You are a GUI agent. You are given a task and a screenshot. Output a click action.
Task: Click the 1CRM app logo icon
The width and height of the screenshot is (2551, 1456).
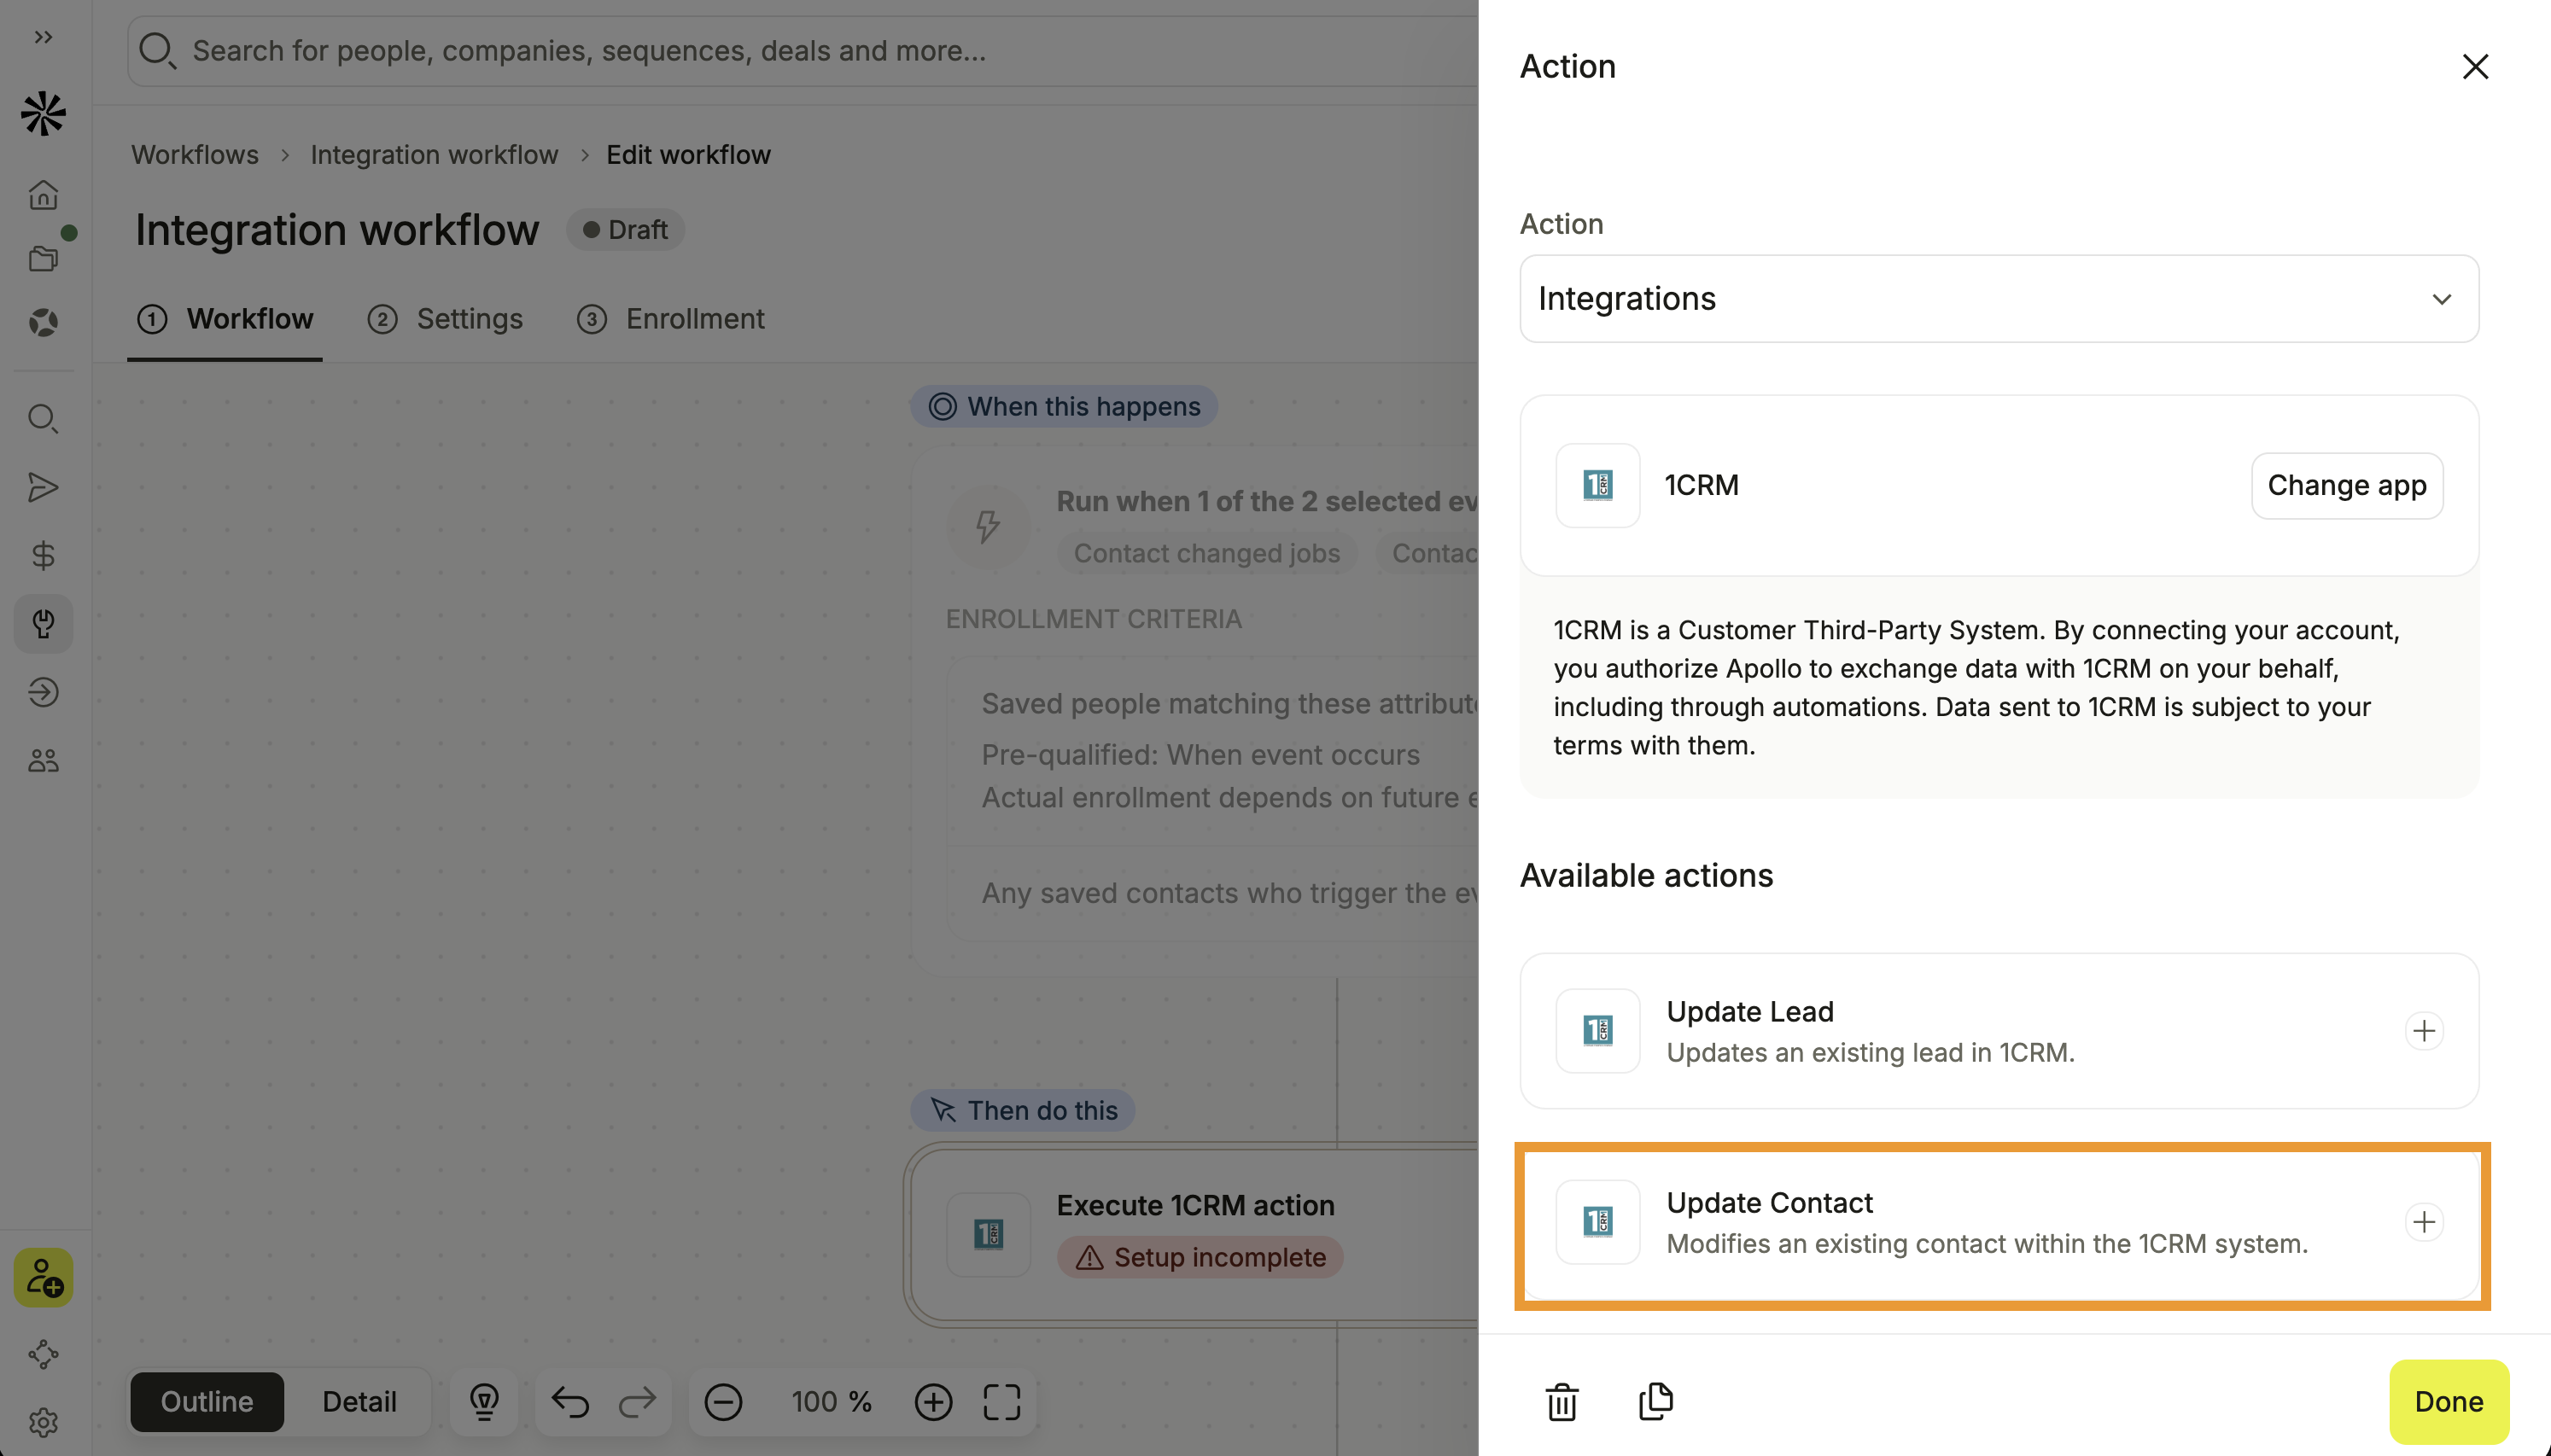click(1597, 485)
